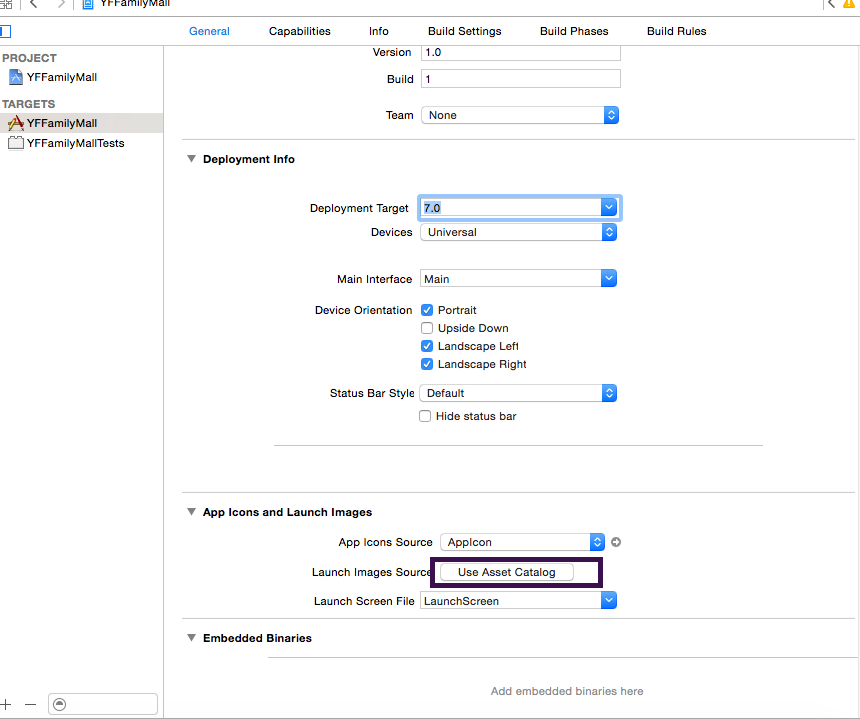
Task: Click the YFFamilyMallTests bundle icon
Action: click(x=16, y=143)
